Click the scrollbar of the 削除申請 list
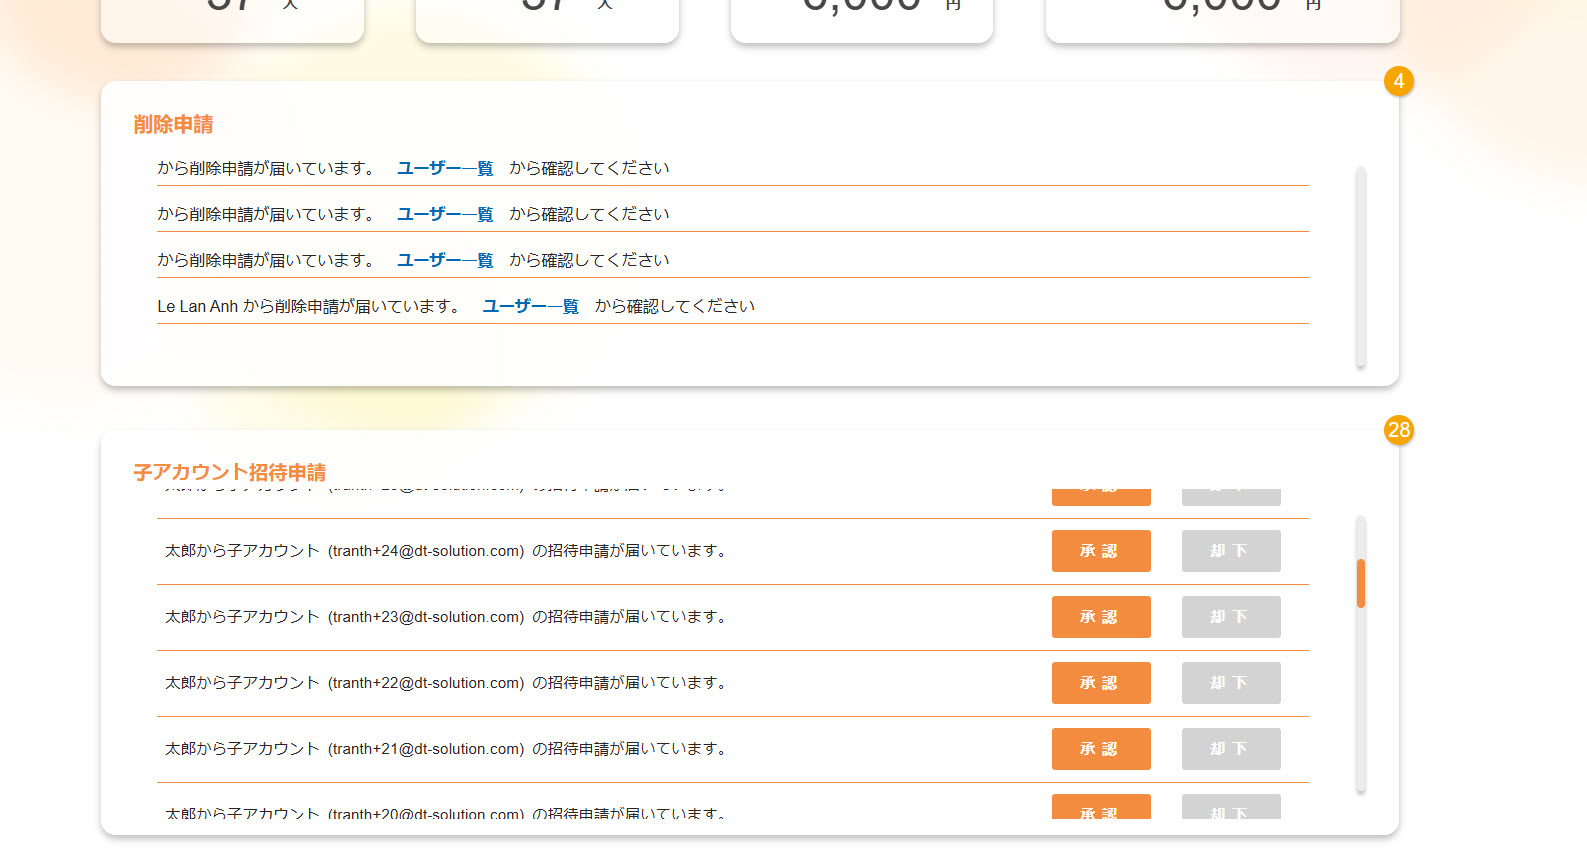Screen dimensions: 1587x850 (x=1360, y=266)
